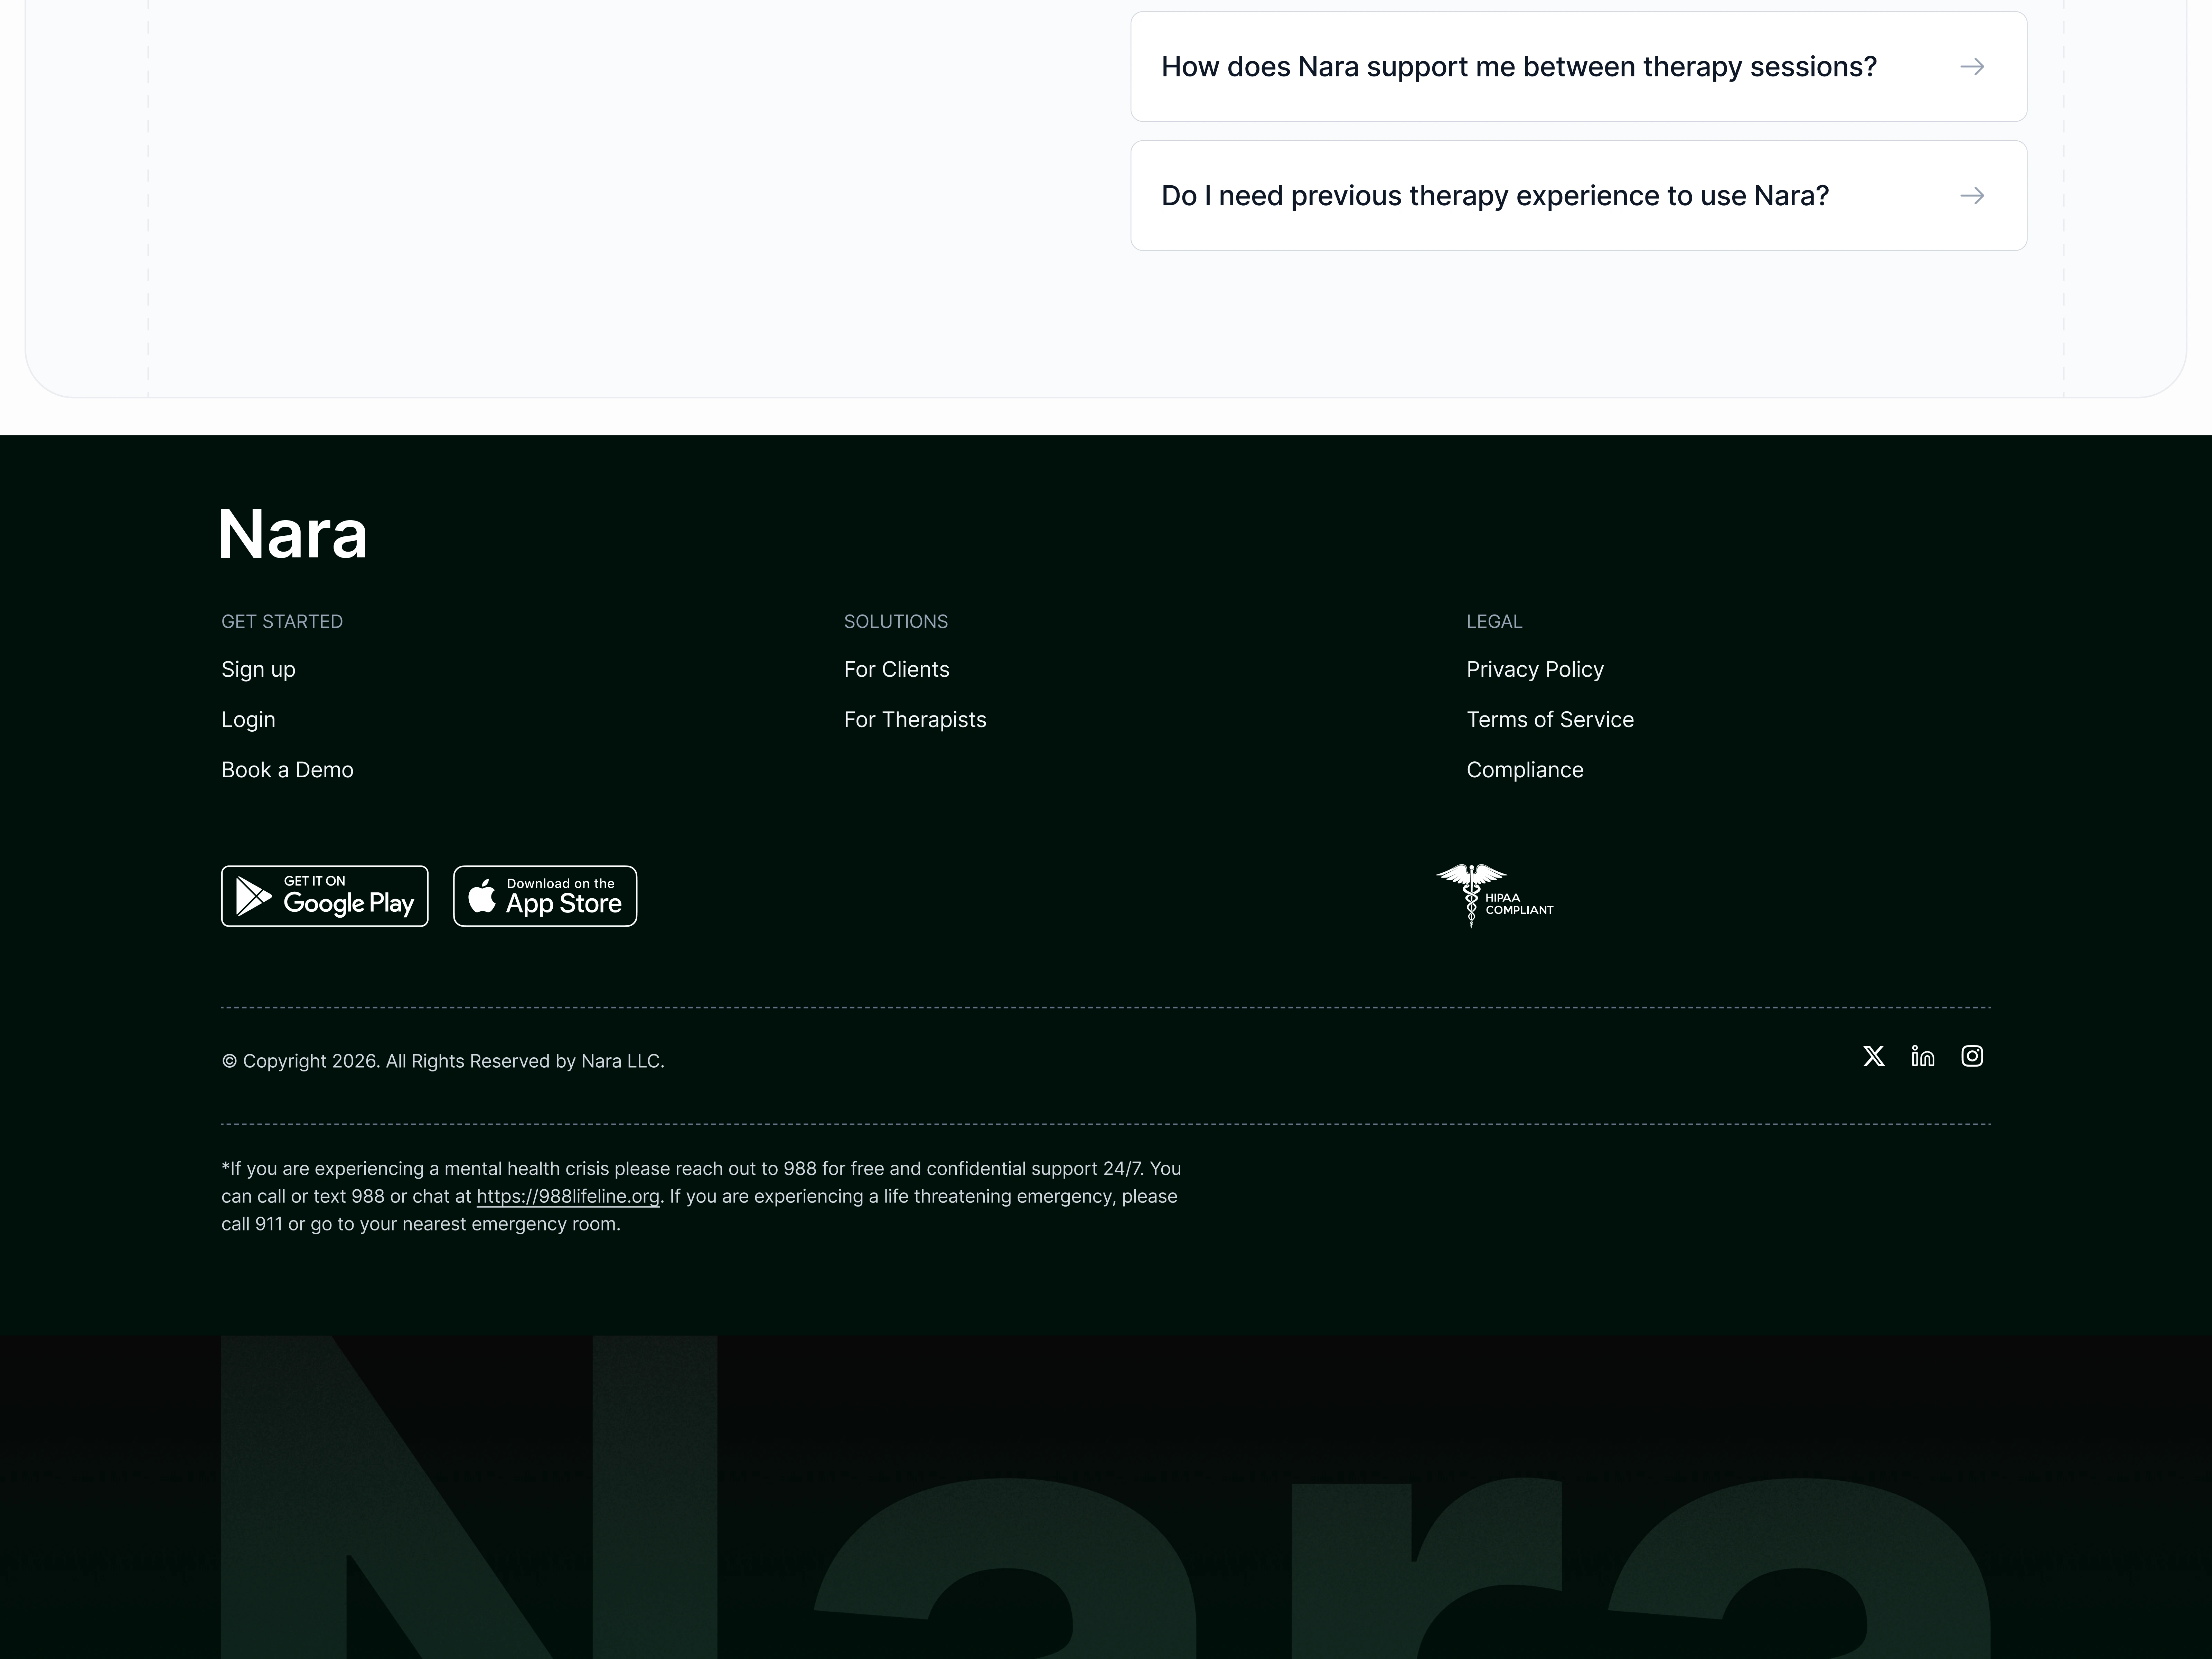Image resolution: width=2212 pixels, height=1659 pixels.
Task: View the Privacy Policy
Action: pyautogui.click(x=1534, y=669)
